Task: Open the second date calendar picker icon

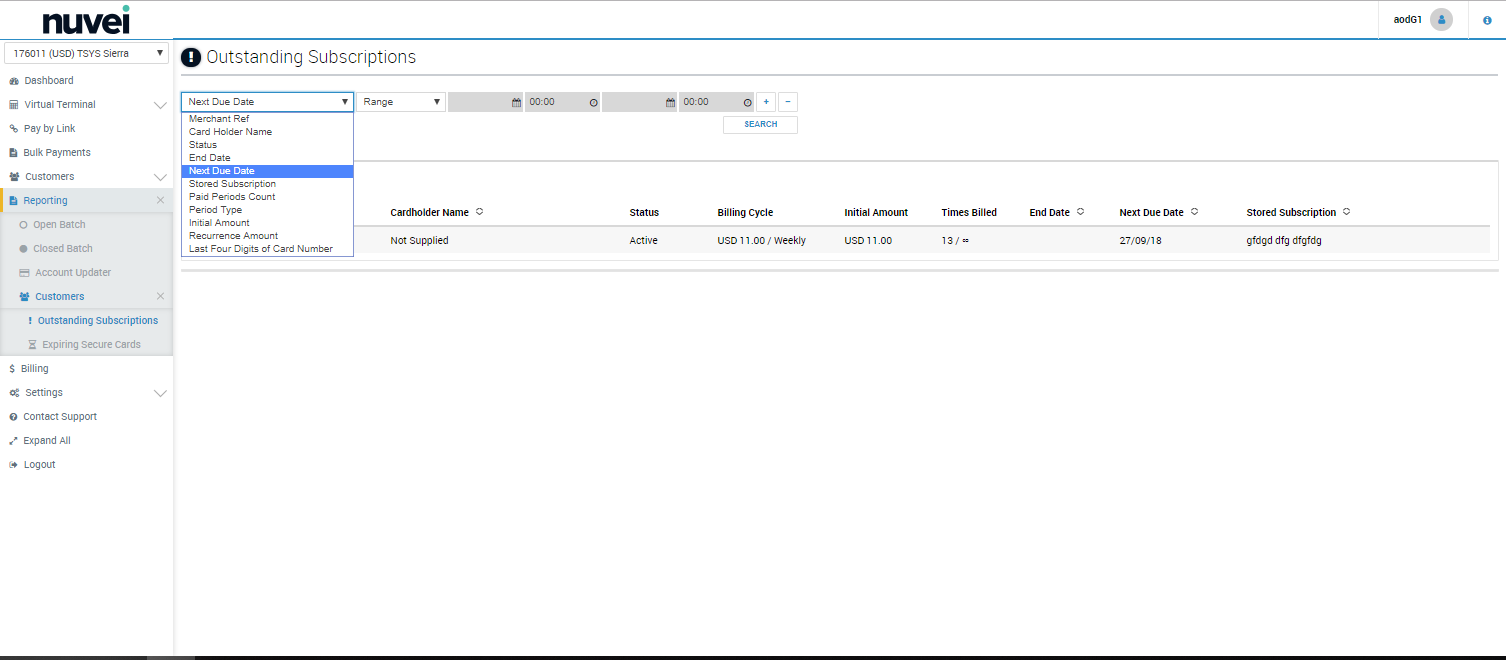Action: coord(670,102)
